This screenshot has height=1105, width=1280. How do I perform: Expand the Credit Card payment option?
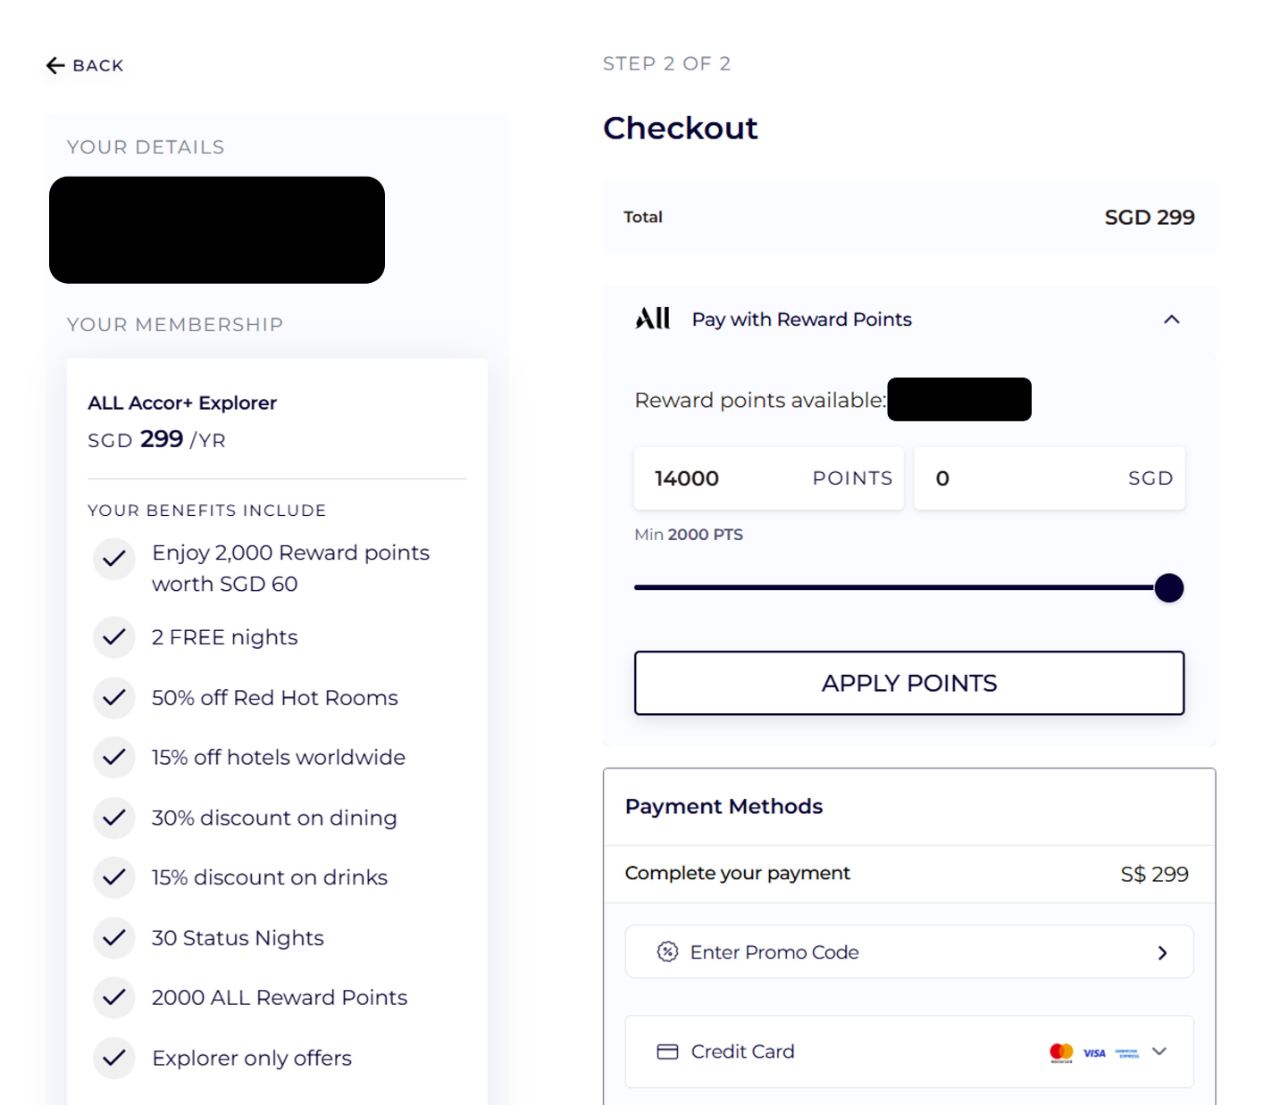[x=1160, y=1051]
